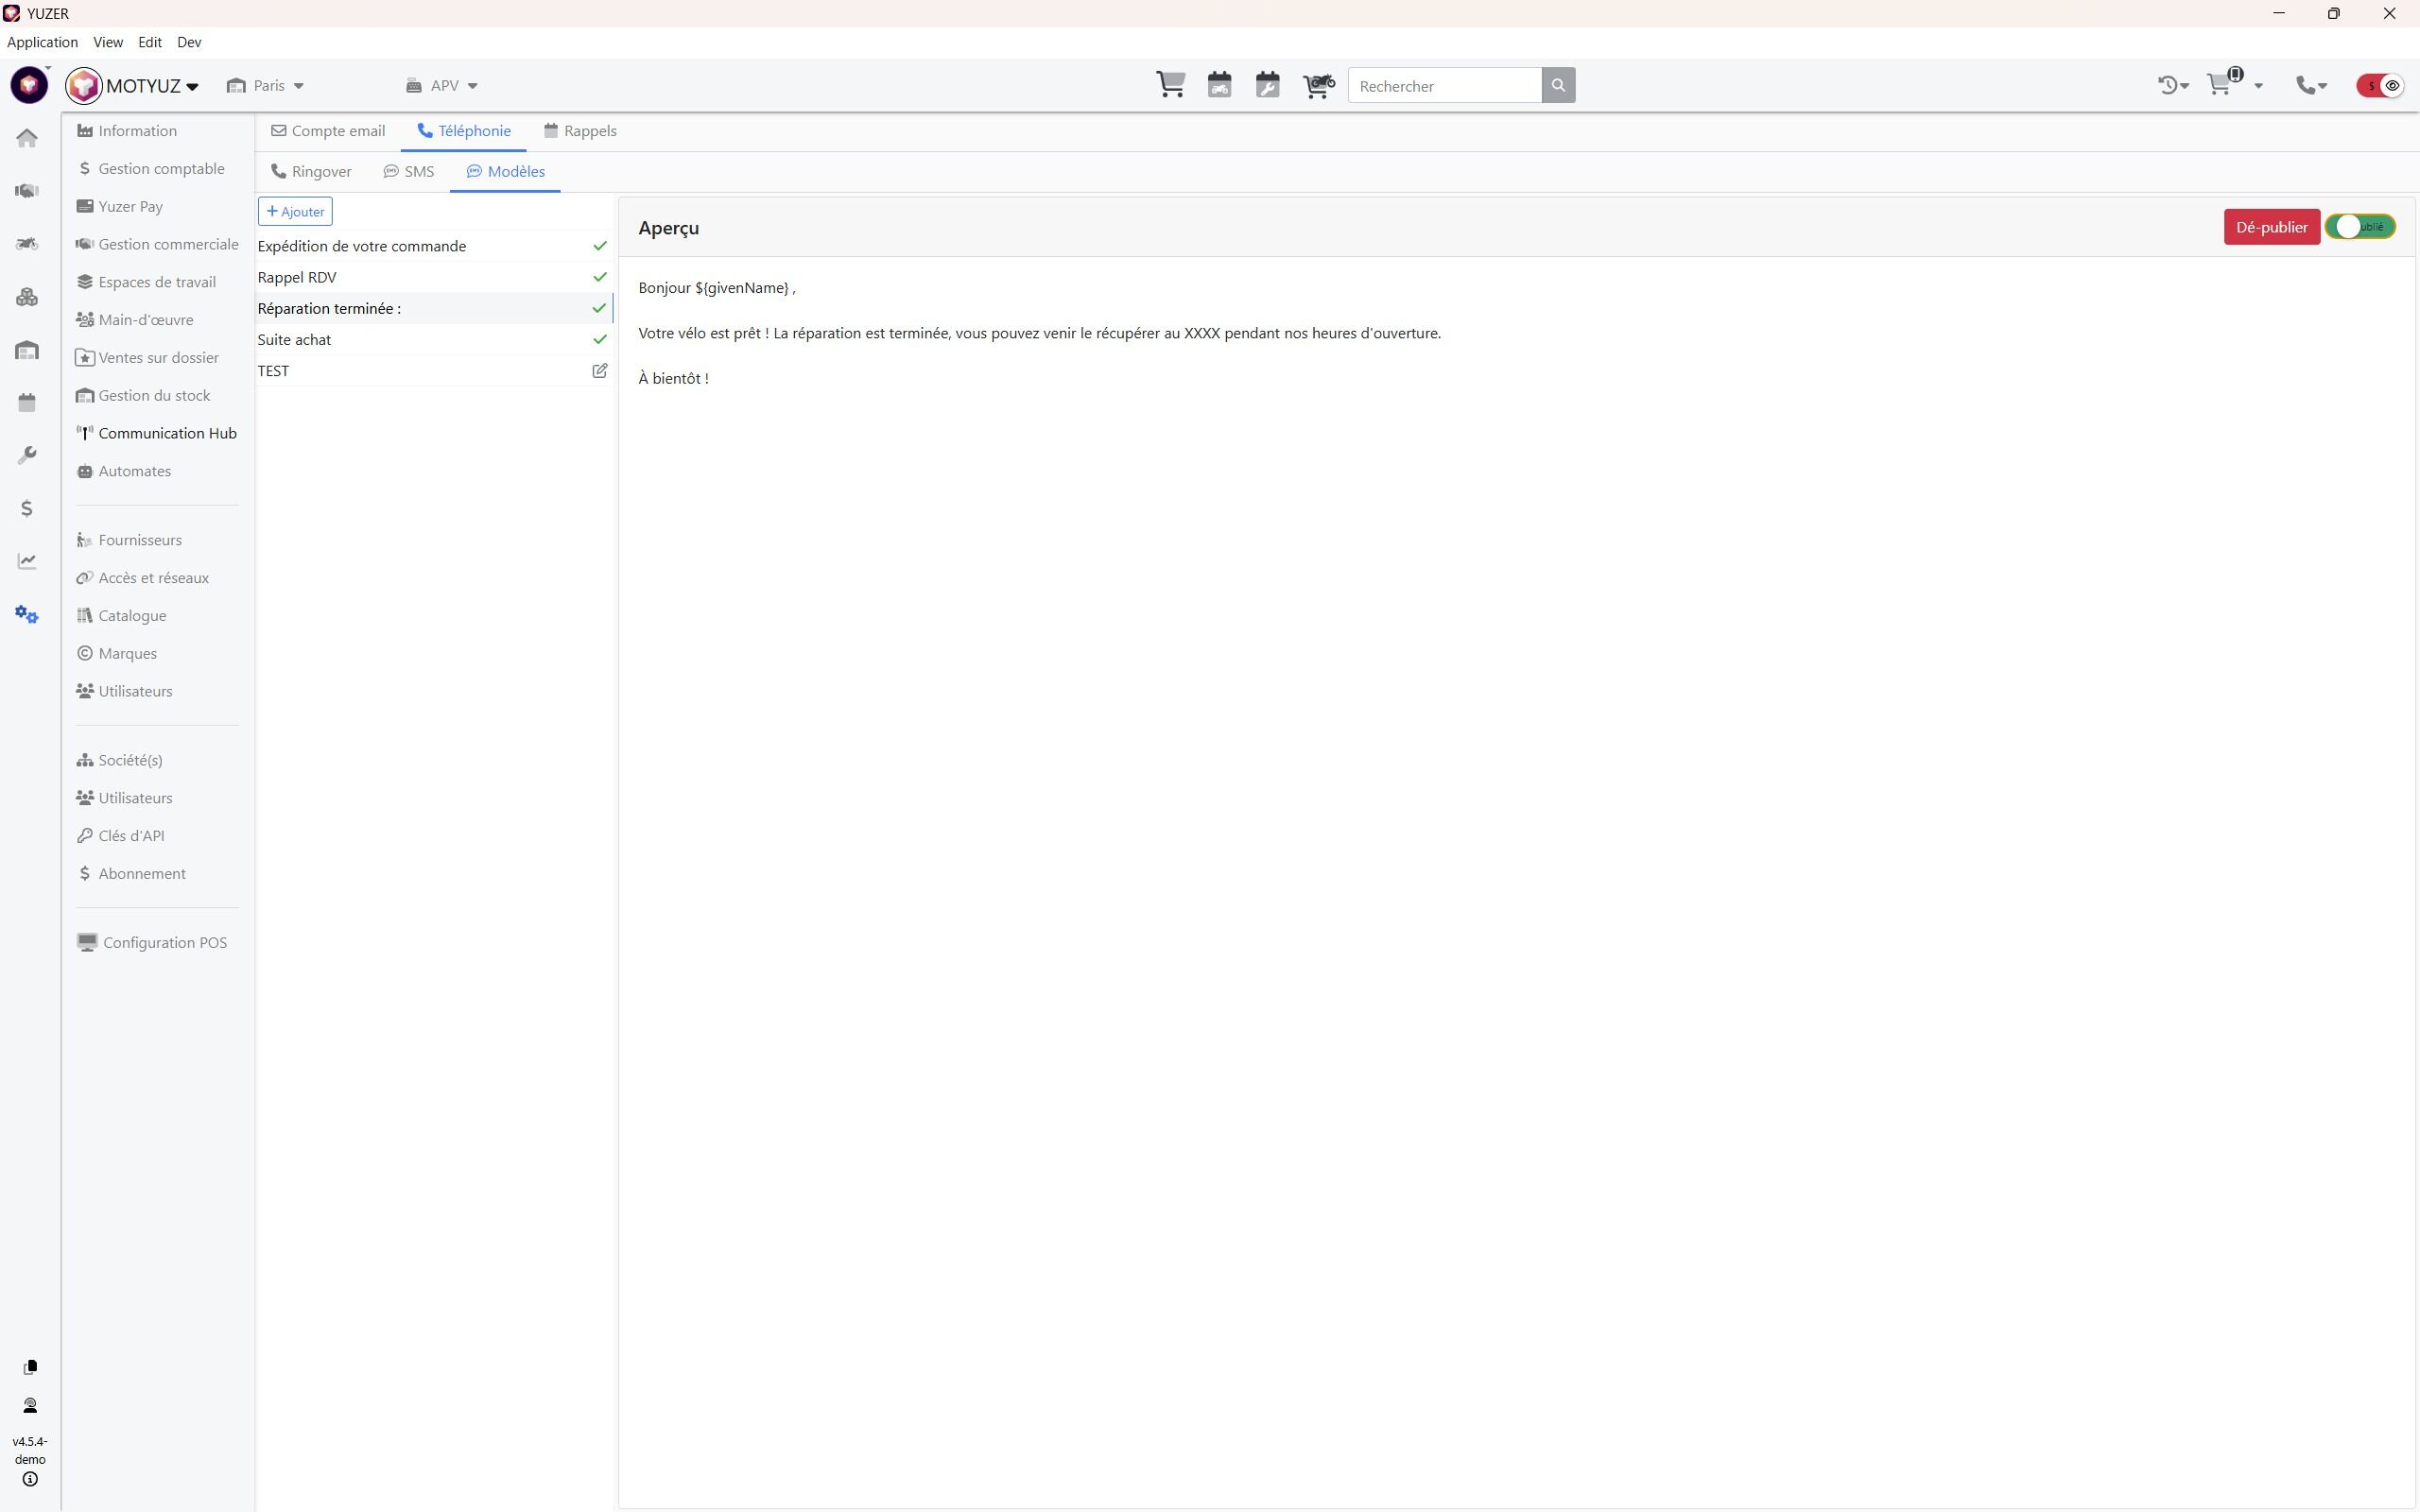Go to home icon in left sidebar

click(27, 138)
